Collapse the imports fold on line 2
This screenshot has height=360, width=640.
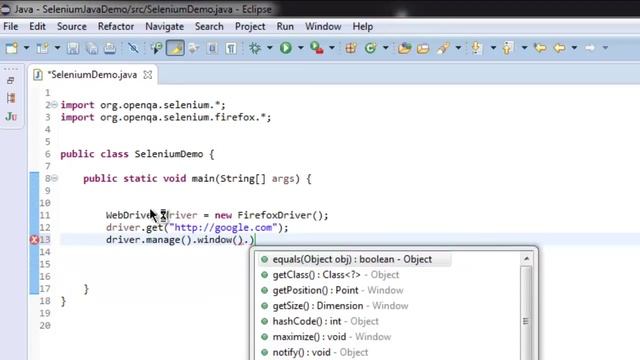[54, 105]
